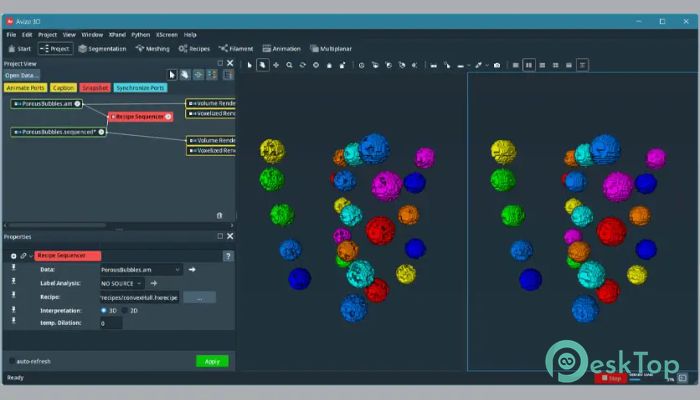Select the 2D interpretation radio button
Image resolution: width=700 pixels, height=400 pixels.
tap(125, 310)
